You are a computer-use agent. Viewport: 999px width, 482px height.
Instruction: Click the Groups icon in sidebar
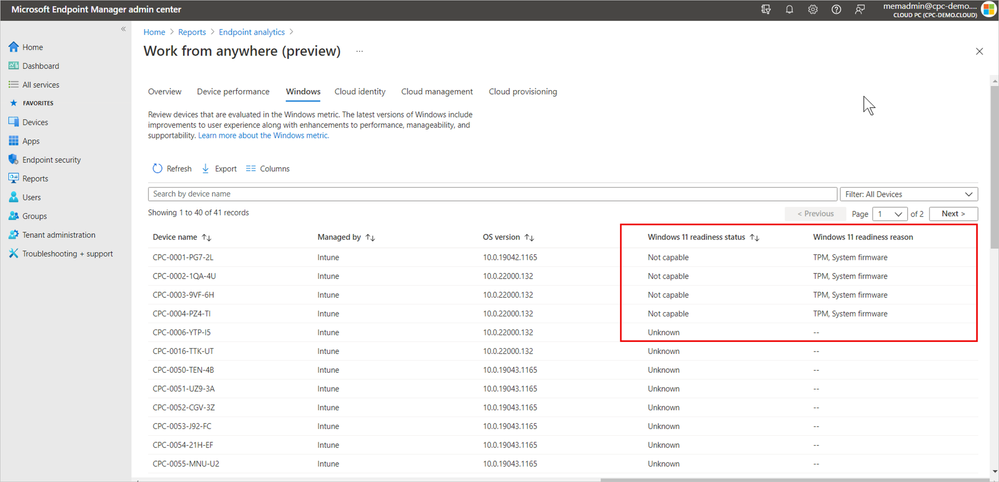click(x=13, y=216)
